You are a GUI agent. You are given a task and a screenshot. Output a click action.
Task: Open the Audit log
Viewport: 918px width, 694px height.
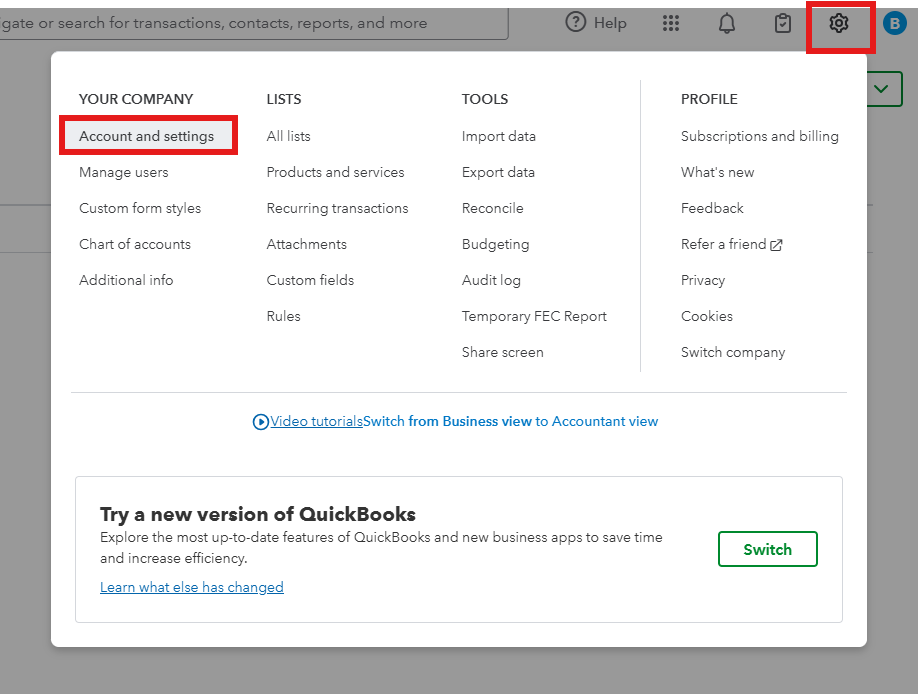491,280
